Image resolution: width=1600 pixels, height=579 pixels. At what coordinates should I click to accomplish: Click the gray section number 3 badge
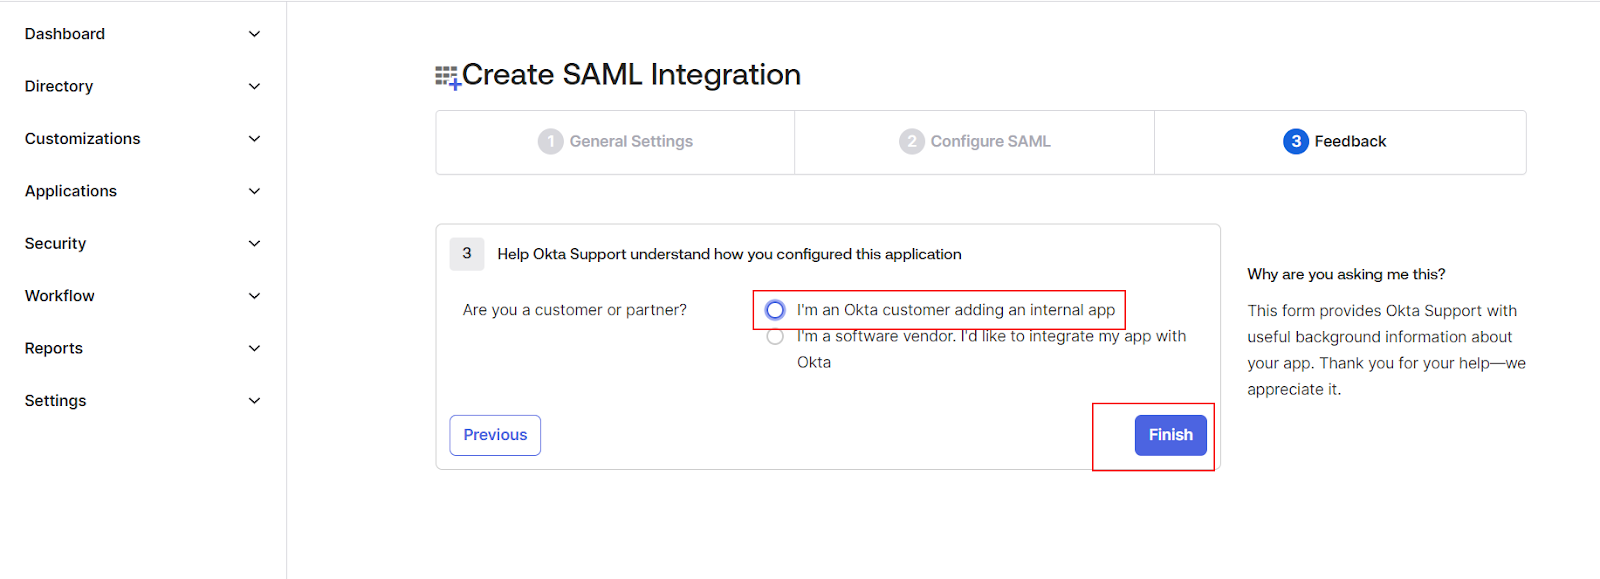coord(467,254)
